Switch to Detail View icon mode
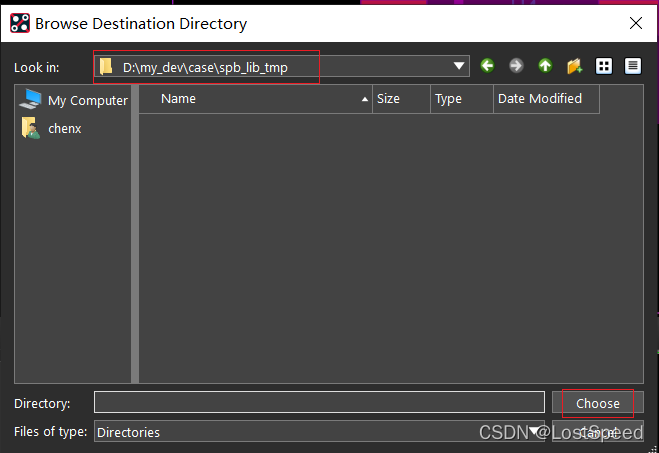The image size is (659, 453). [x=632, y=66]
